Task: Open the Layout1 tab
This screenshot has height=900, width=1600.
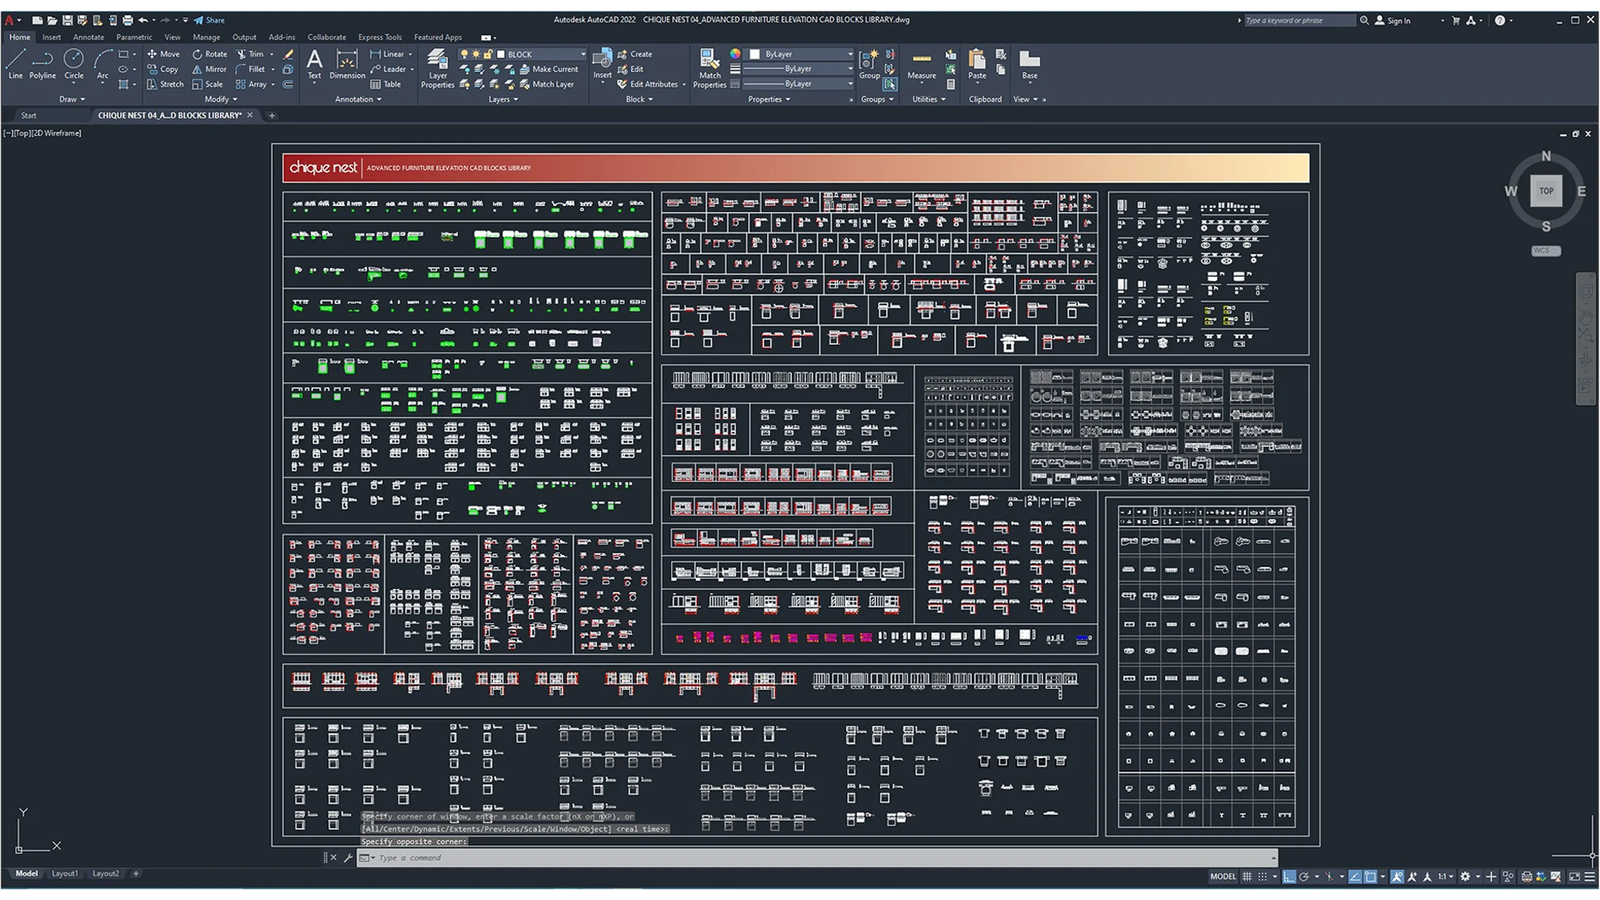Action: (x=65, y=874)
